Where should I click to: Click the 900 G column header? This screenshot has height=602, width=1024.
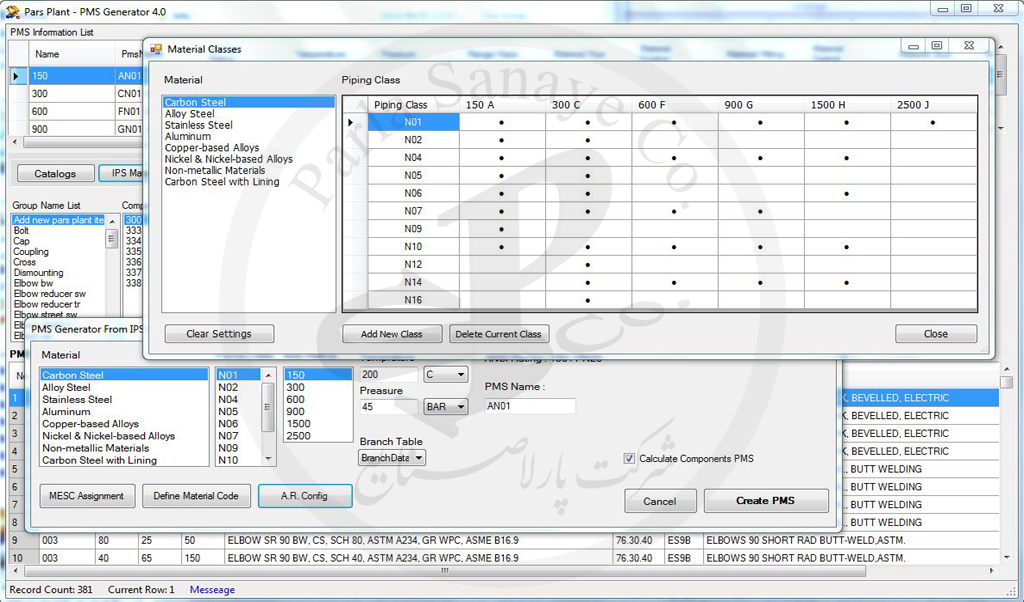[x=761, y=104]
